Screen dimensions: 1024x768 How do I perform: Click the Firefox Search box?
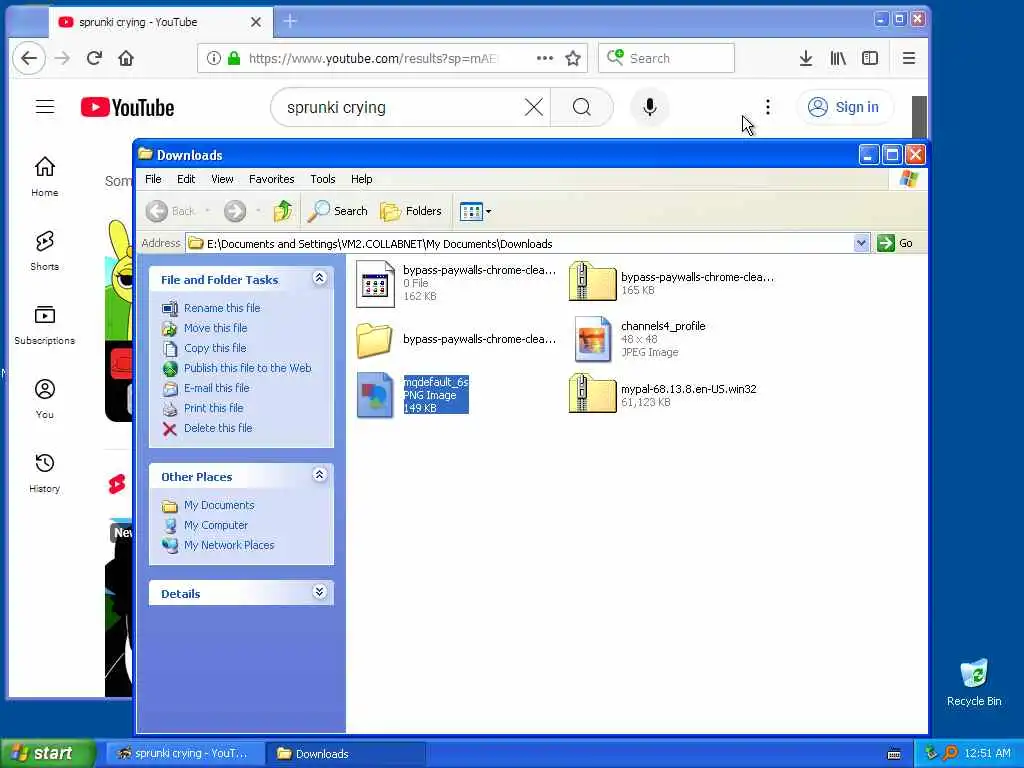(666, 58)
